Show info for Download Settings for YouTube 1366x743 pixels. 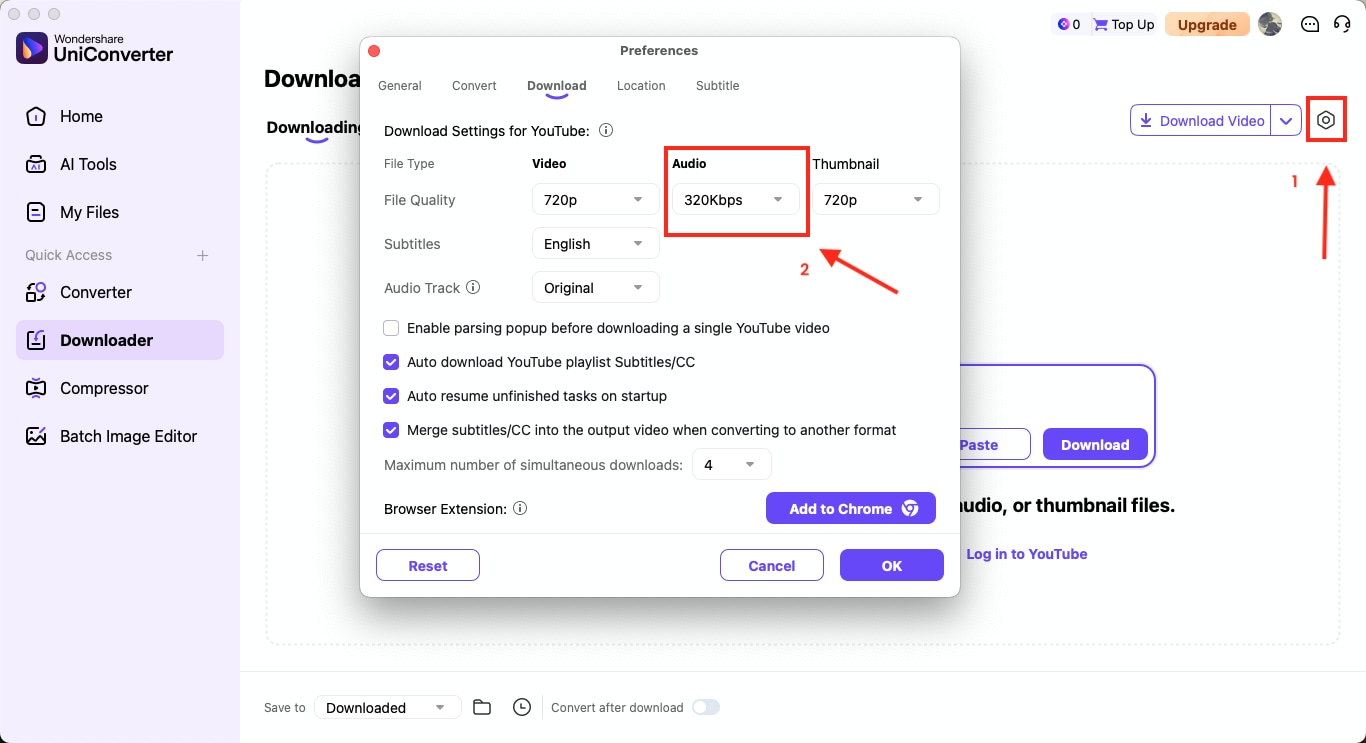tap(606, 130)
